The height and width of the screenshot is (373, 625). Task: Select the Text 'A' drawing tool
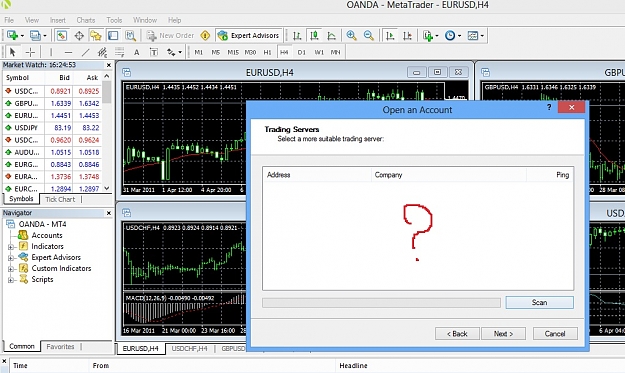point(136,52)
